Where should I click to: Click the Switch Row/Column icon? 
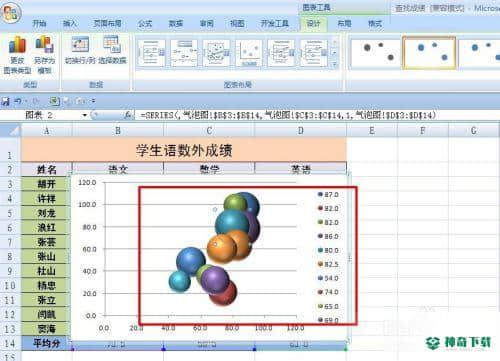pyautogui.click(x=80, y=50)
